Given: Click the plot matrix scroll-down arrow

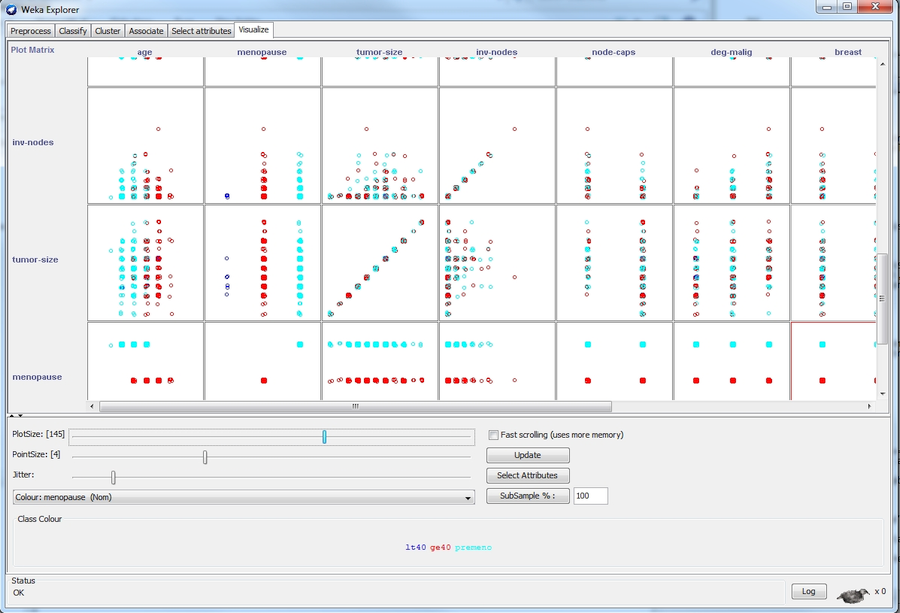Looking at the screenshot, I should tap(882, 394).
